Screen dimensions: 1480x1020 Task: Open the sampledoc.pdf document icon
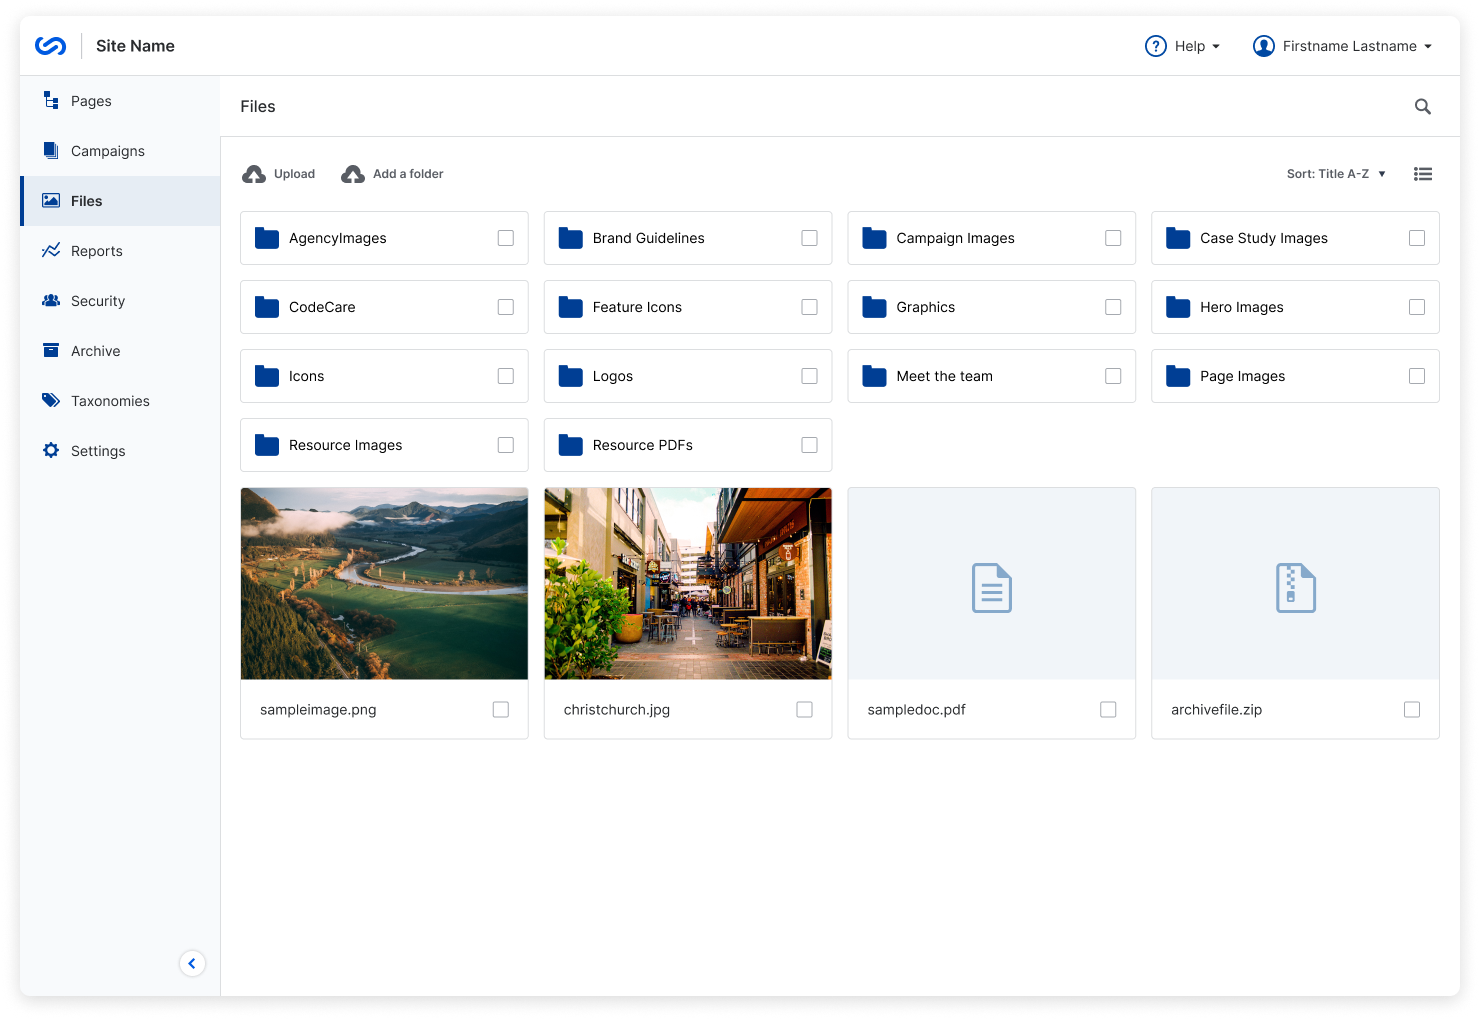[991, 588]
